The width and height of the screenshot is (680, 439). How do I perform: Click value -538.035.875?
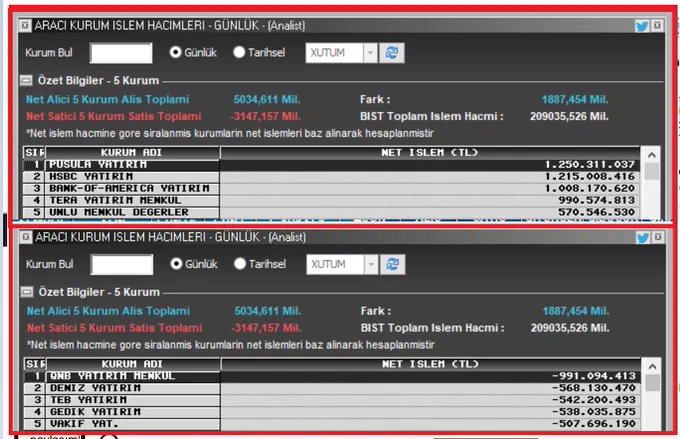tap(594, 412)
